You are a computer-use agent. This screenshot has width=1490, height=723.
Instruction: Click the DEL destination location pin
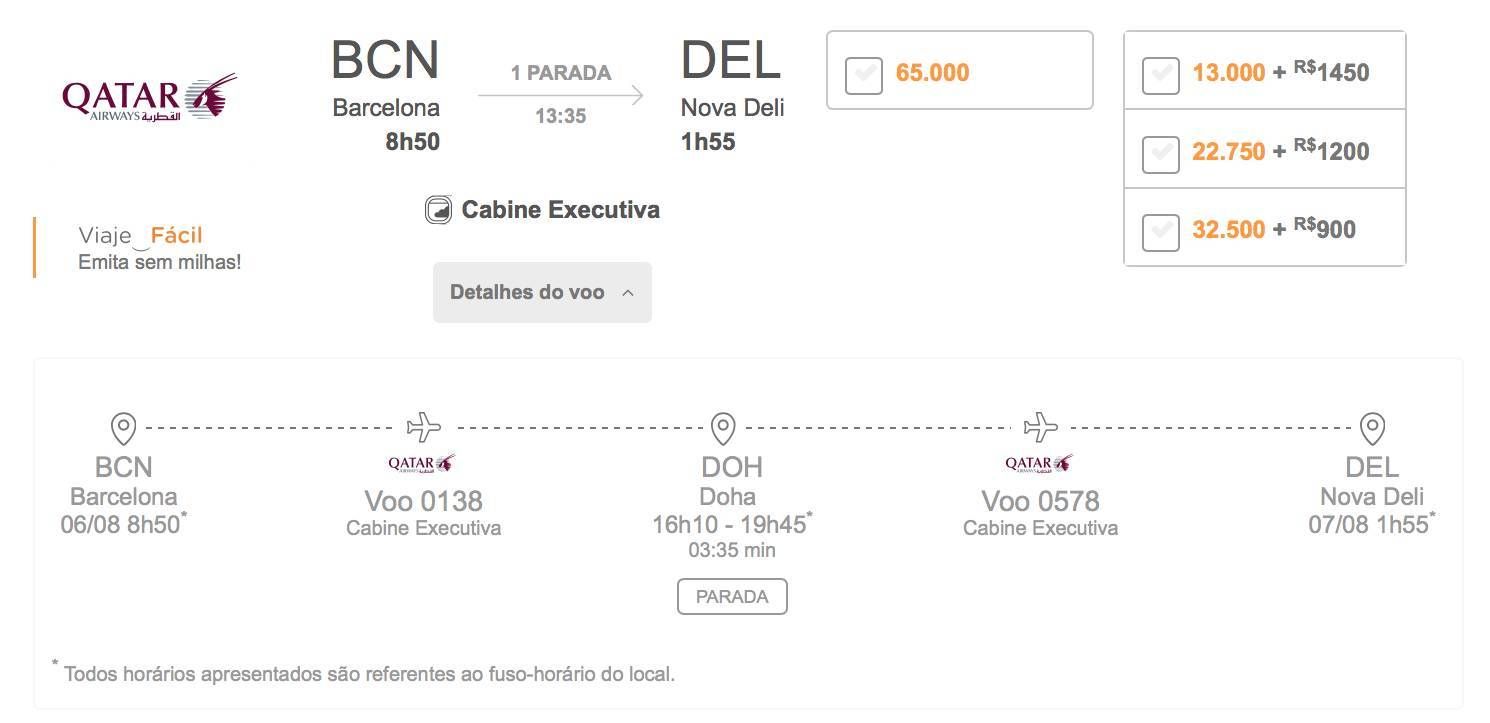click(x=1373, y=428)
